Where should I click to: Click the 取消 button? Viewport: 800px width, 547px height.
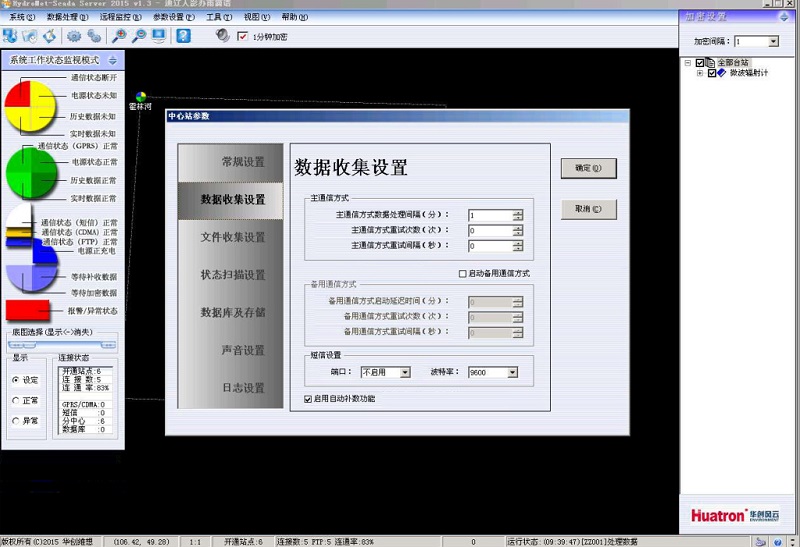pyautogui.click(x=588, y=209)
